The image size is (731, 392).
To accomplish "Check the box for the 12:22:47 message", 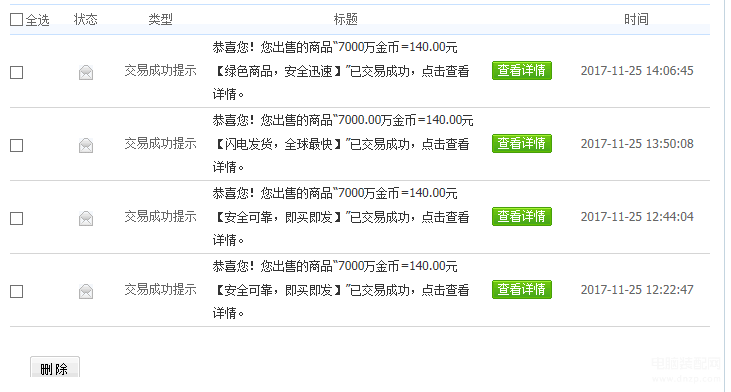I will coord(16,292).
